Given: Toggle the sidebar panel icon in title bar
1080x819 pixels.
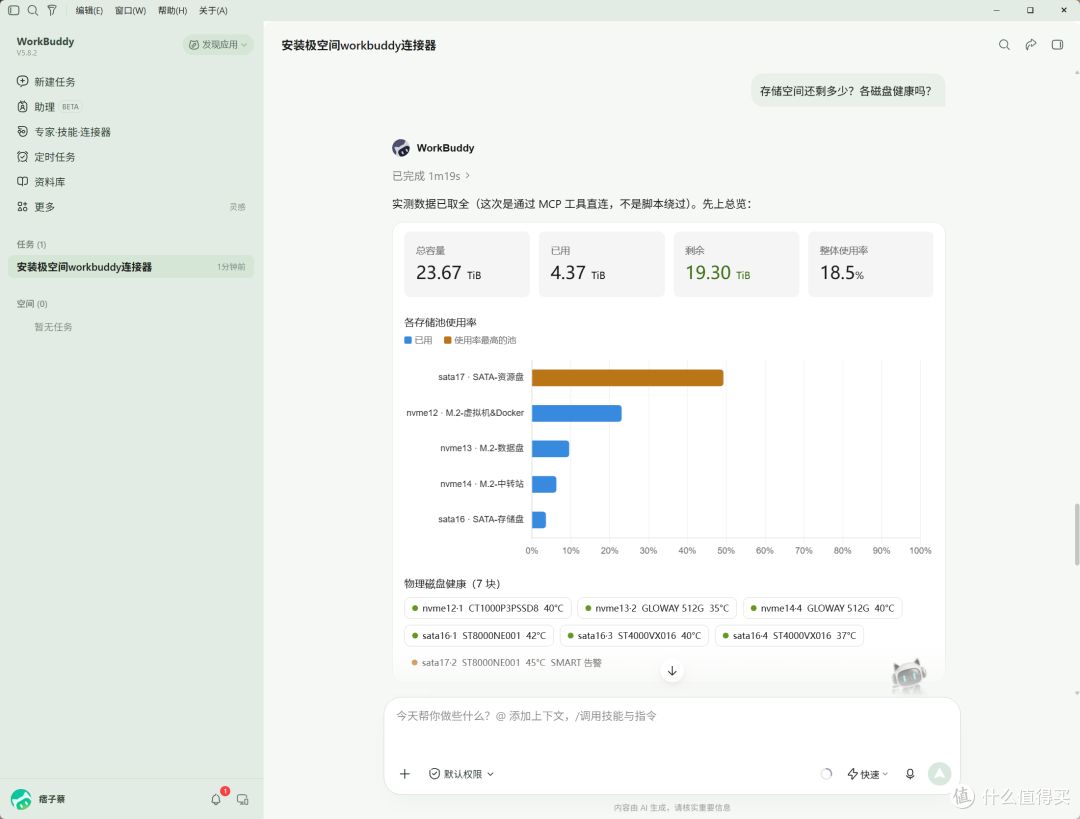Looking at the screenshot, I should click(x=14, y=10).
